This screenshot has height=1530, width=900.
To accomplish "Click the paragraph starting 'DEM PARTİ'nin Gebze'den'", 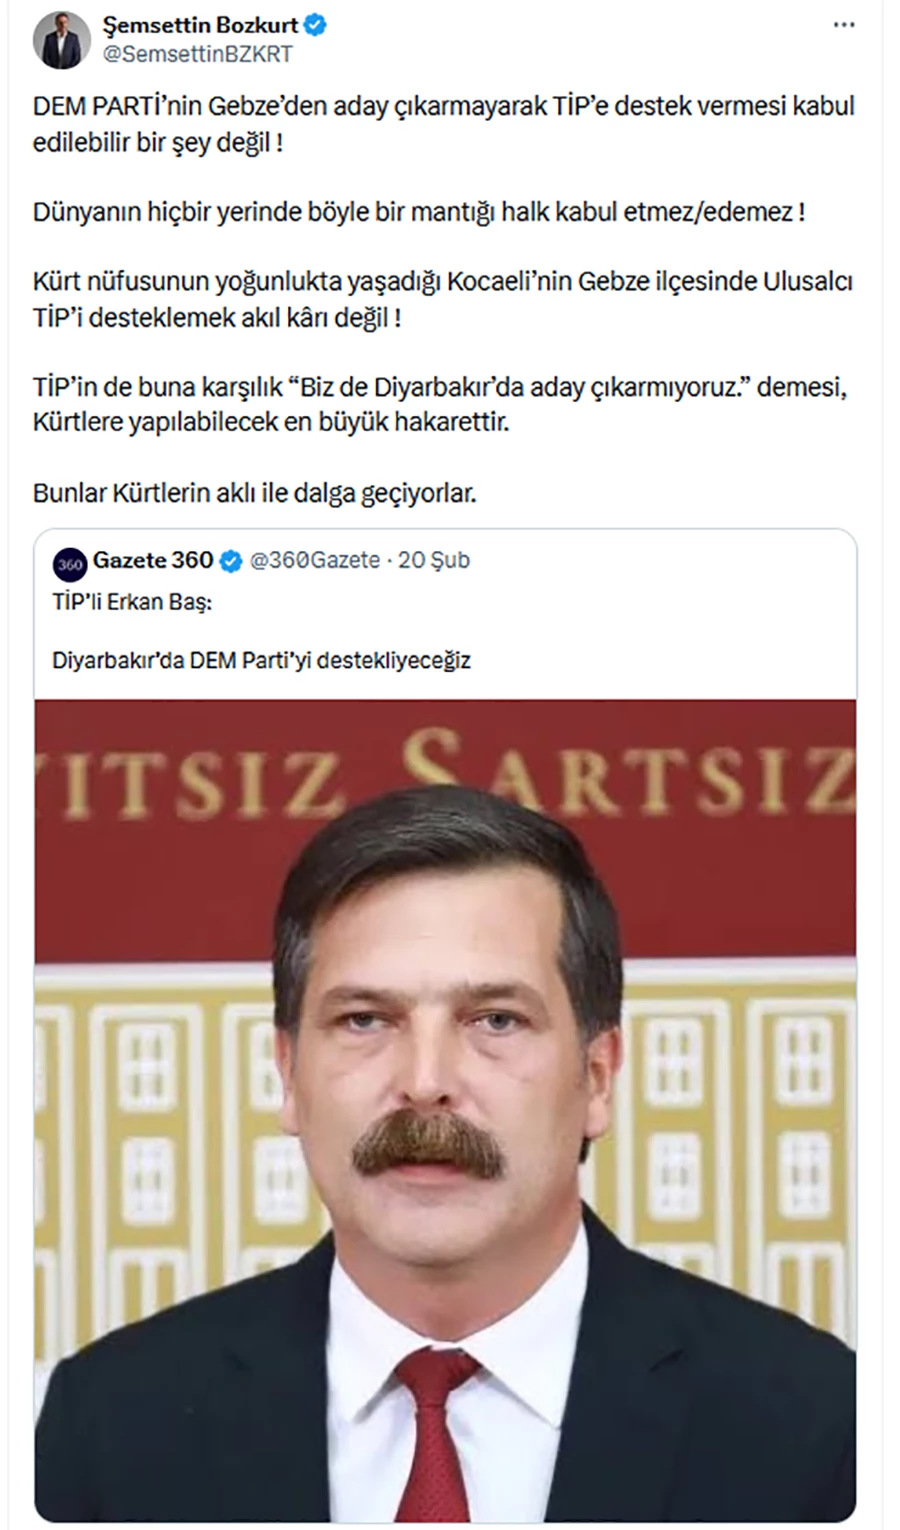I will tap(444, 124).
